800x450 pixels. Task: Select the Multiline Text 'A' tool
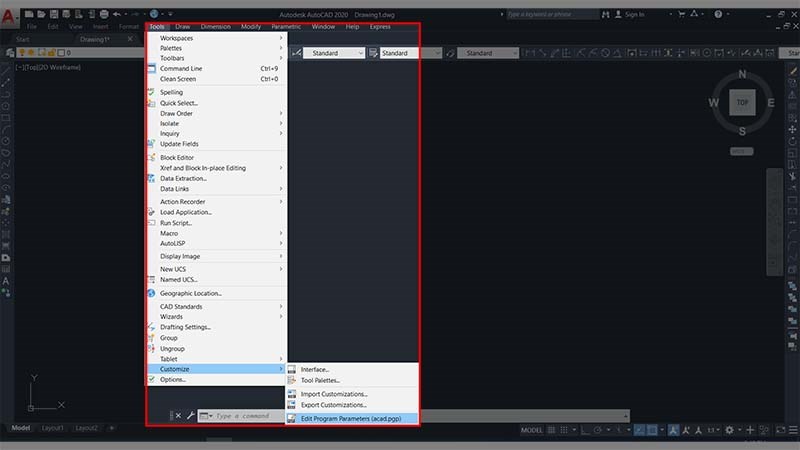(6, 281)
